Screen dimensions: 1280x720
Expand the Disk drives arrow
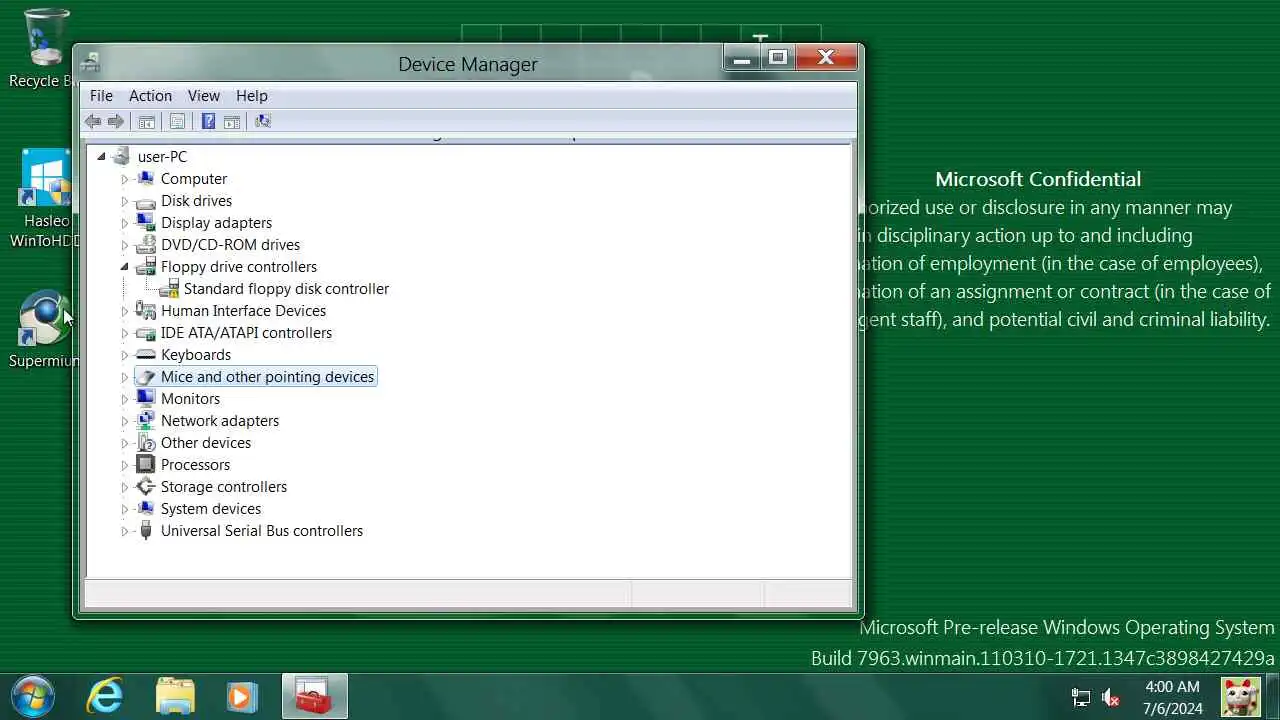pyautogui.click(x=125, y=201)
